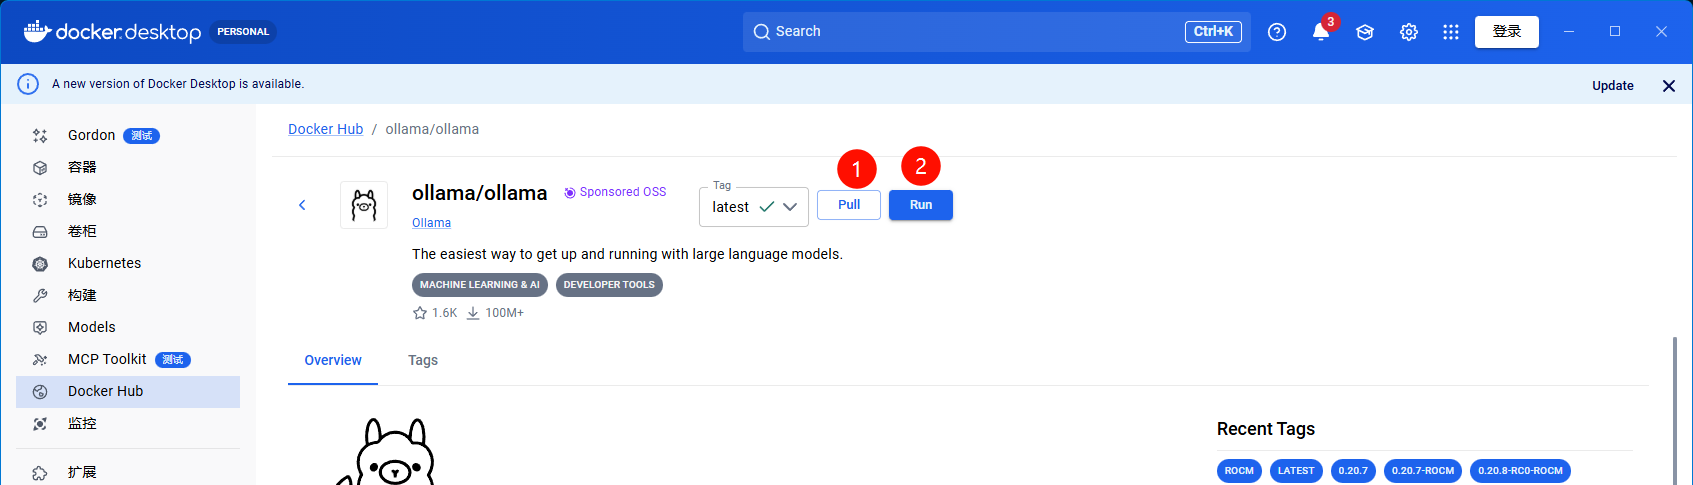Viewport: 1693px width, 485px height.
Task: Click the MCP Toolkit icon
Action: [40, 360]
